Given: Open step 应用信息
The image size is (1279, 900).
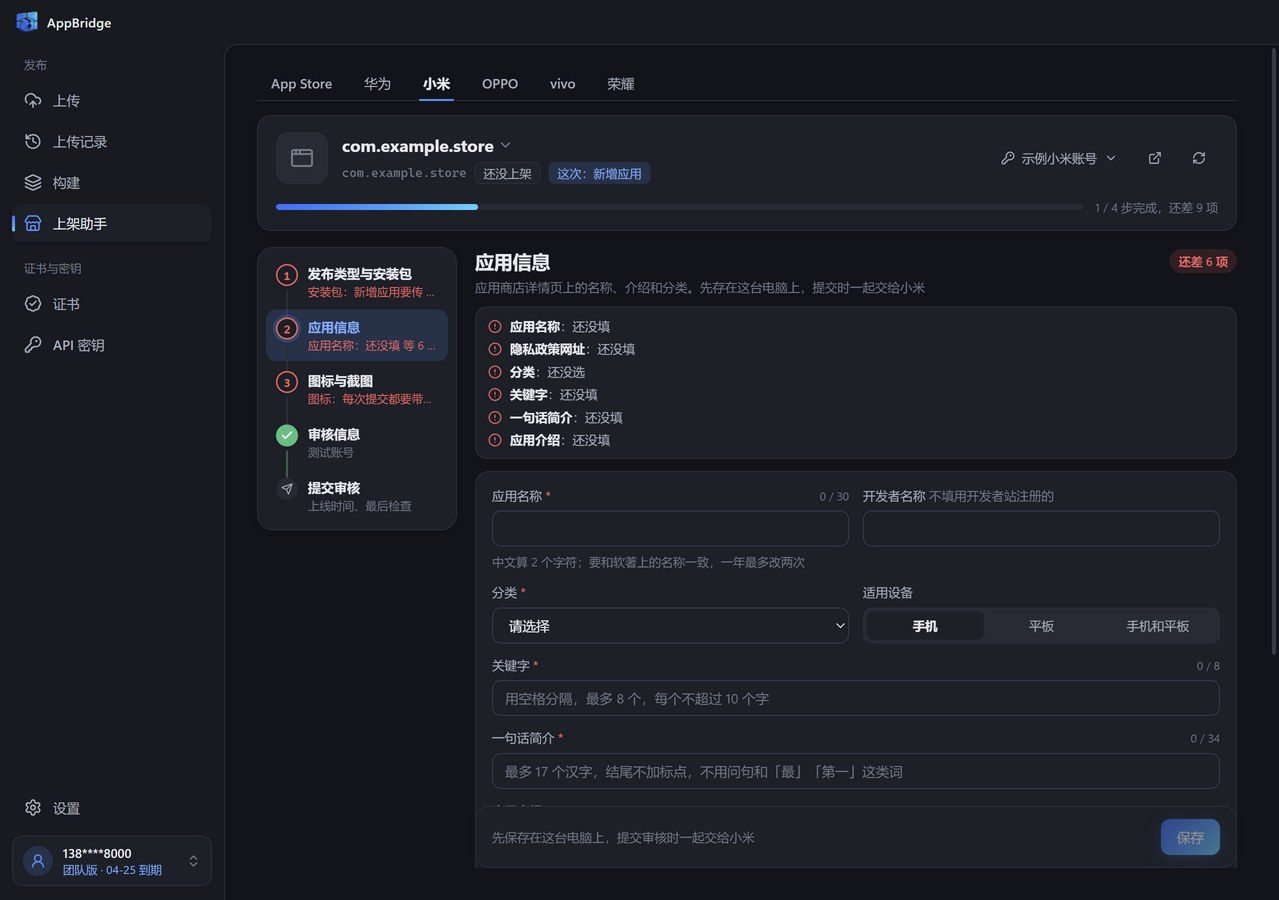Looking at the screenshot, I should [357, 335].
